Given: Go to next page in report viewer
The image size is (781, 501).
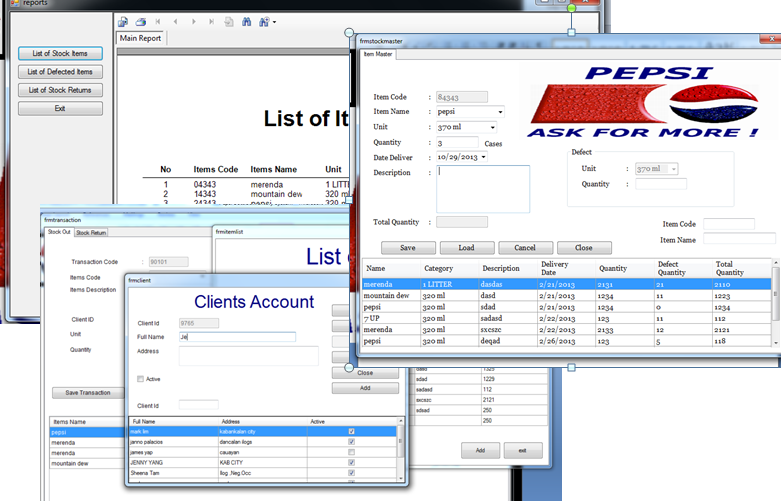Looking at the screenshot, I should point(193,22).
